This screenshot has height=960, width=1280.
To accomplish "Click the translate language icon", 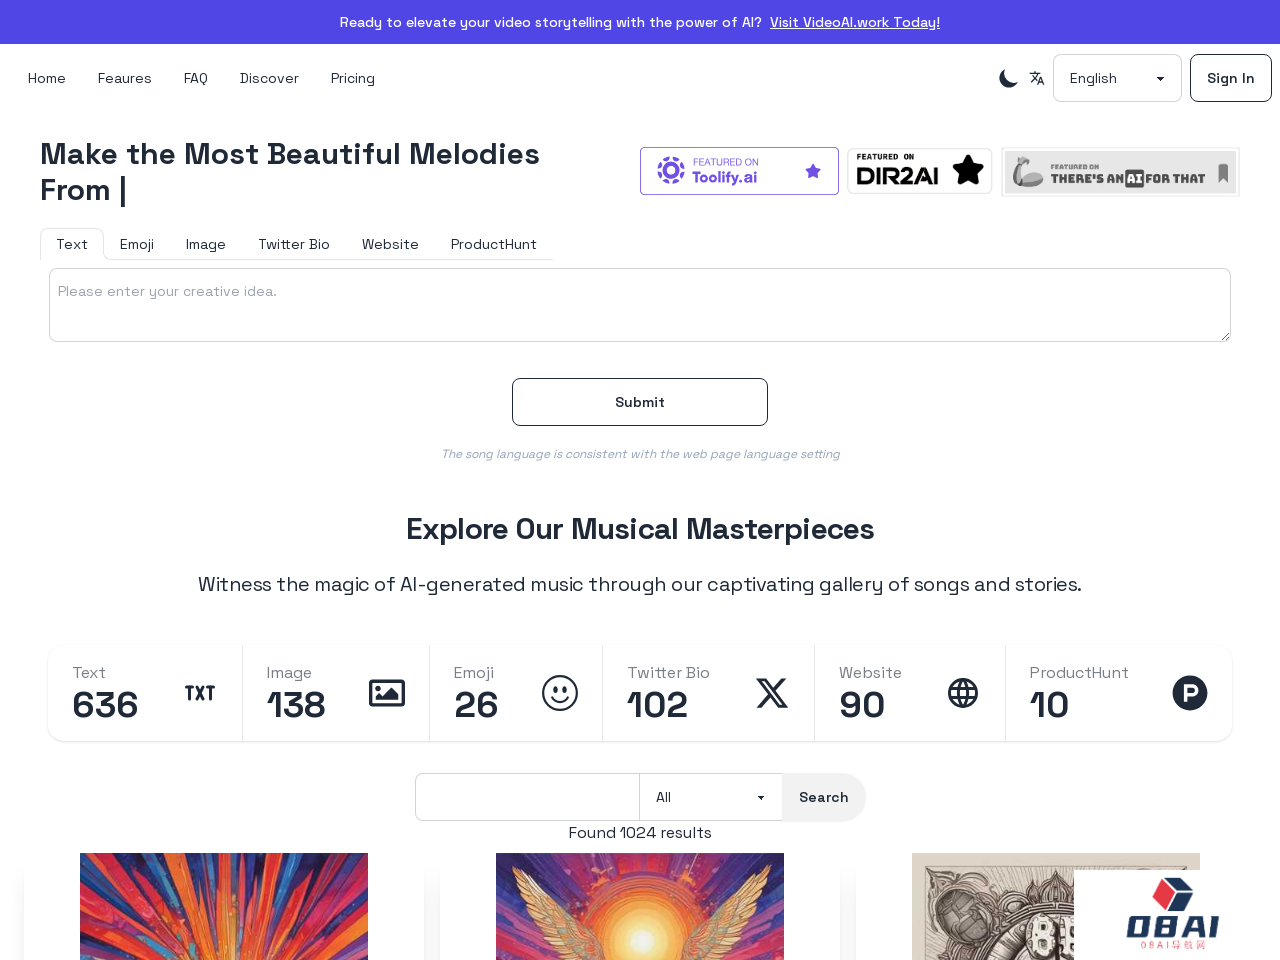I will (x=1037, y=78).
